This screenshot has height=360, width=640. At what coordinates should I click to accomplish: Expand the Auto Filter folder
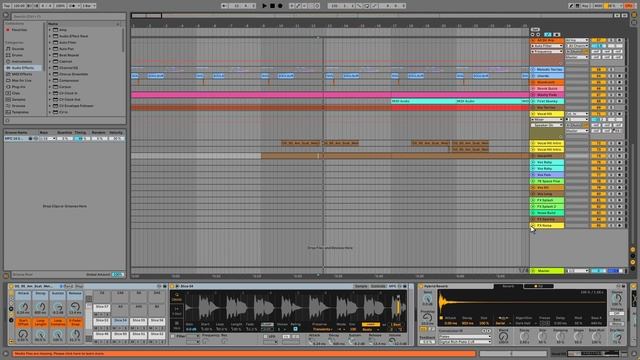click(x=50, y=42)
